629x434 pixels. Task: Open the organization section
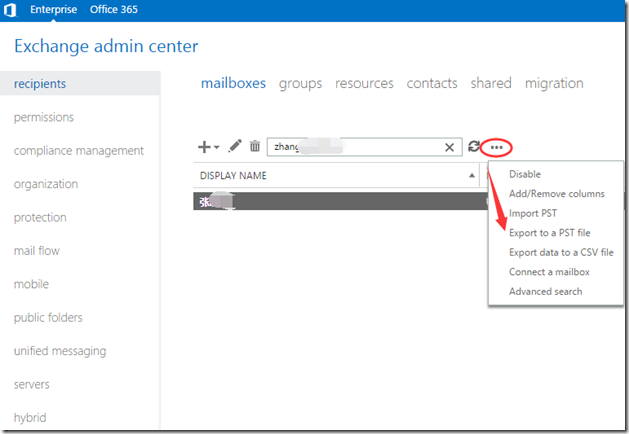tap(46, 184)
